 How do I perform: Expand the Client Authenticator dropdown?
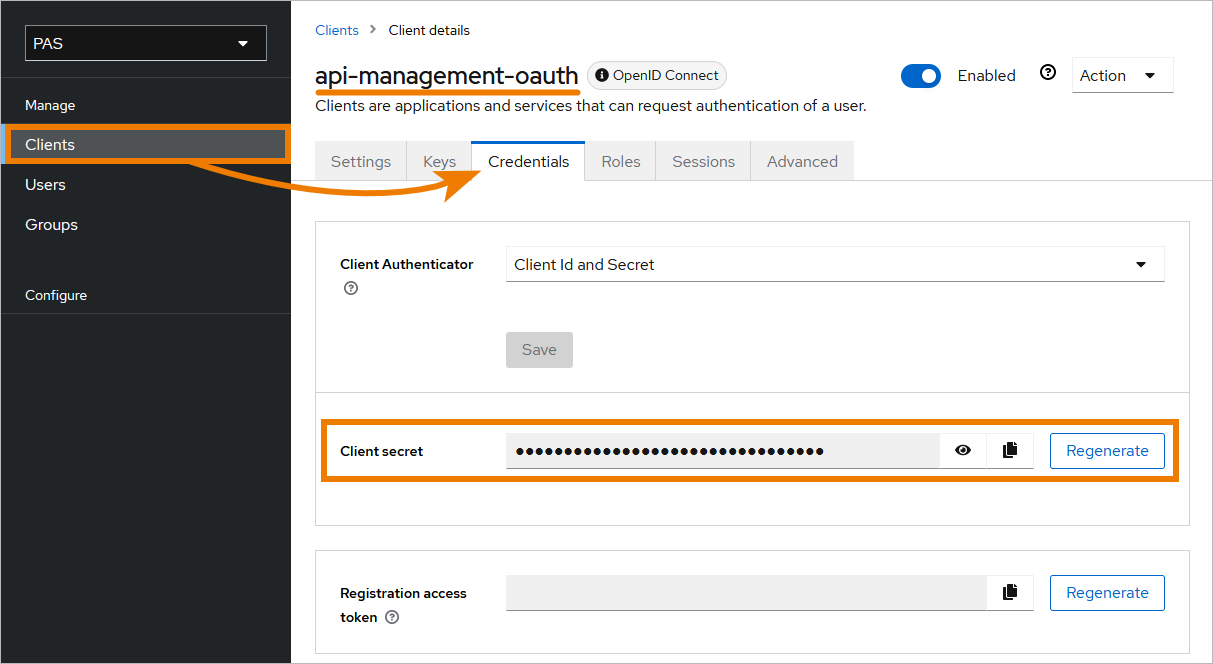(x=835, y=265)
